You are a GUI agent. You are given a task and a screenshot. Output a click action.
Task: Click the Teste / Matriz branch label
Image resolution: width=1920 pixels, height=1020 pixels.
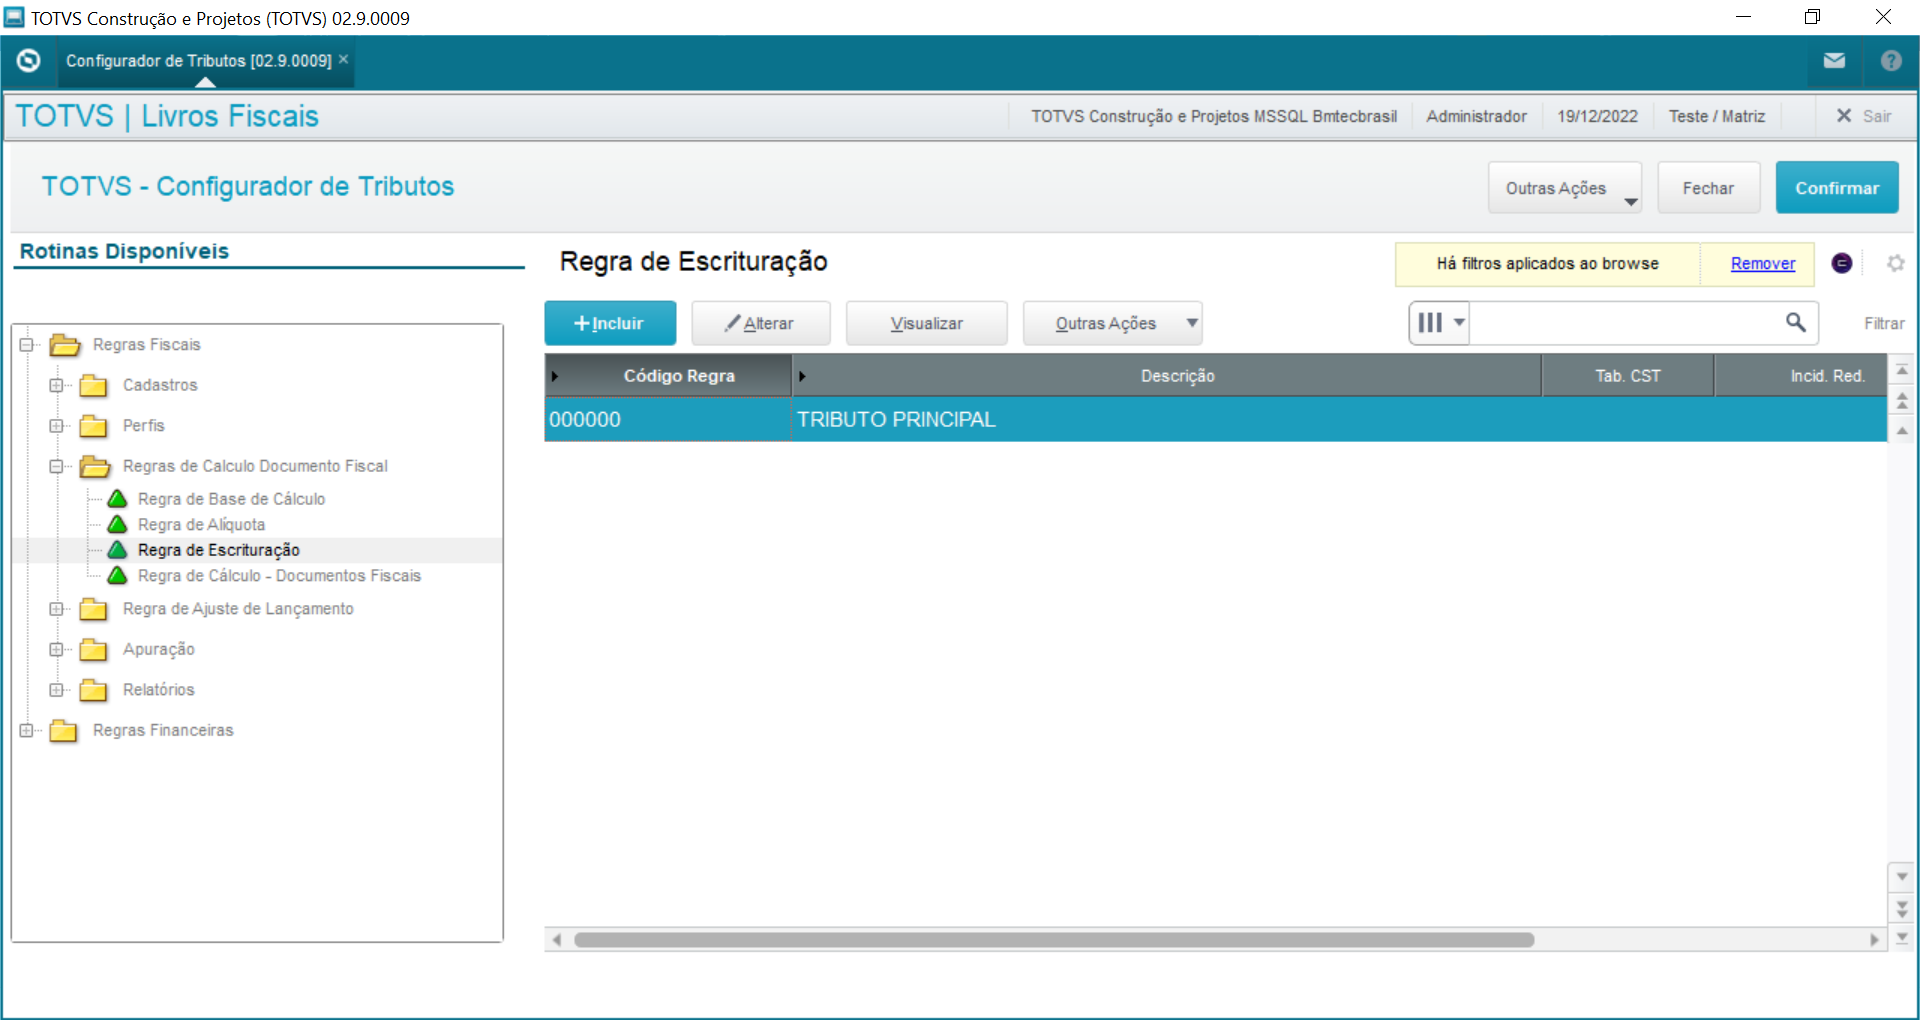1716,116
